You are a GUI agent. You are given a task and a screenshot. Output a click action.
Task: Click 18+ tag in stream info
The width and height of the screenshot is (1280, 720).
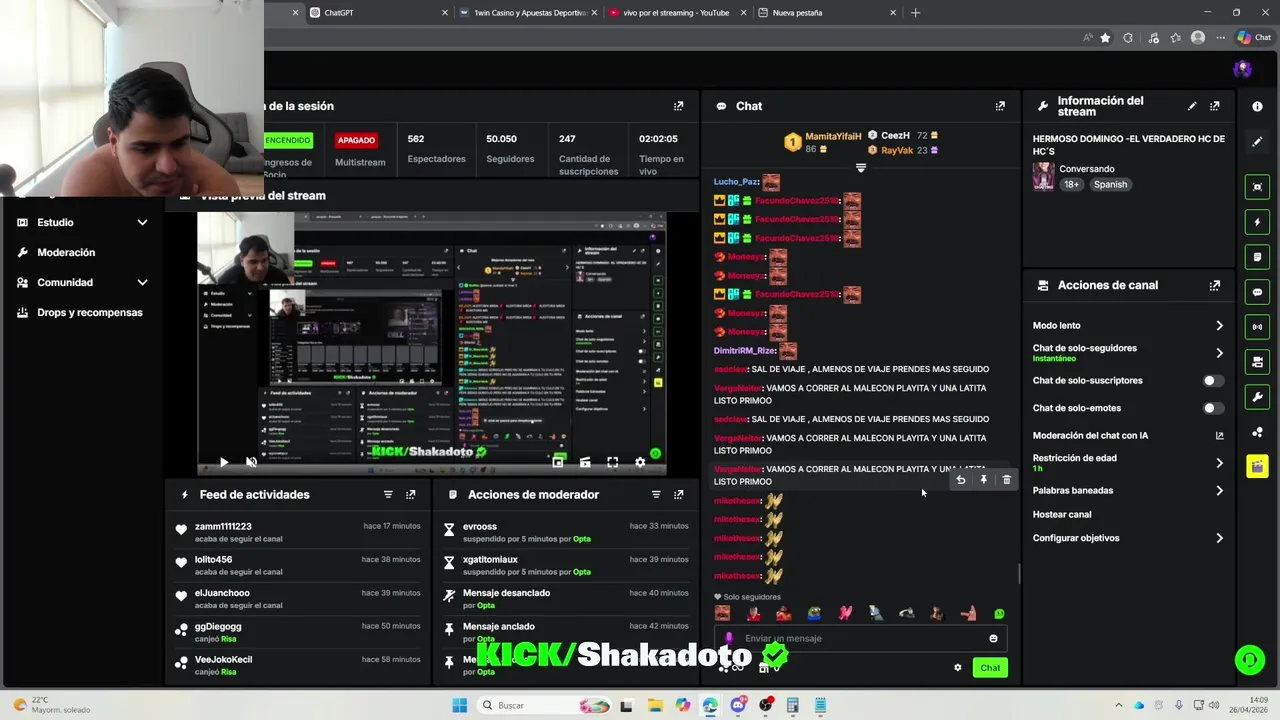pyautogui.click(x=1071, y=185)
